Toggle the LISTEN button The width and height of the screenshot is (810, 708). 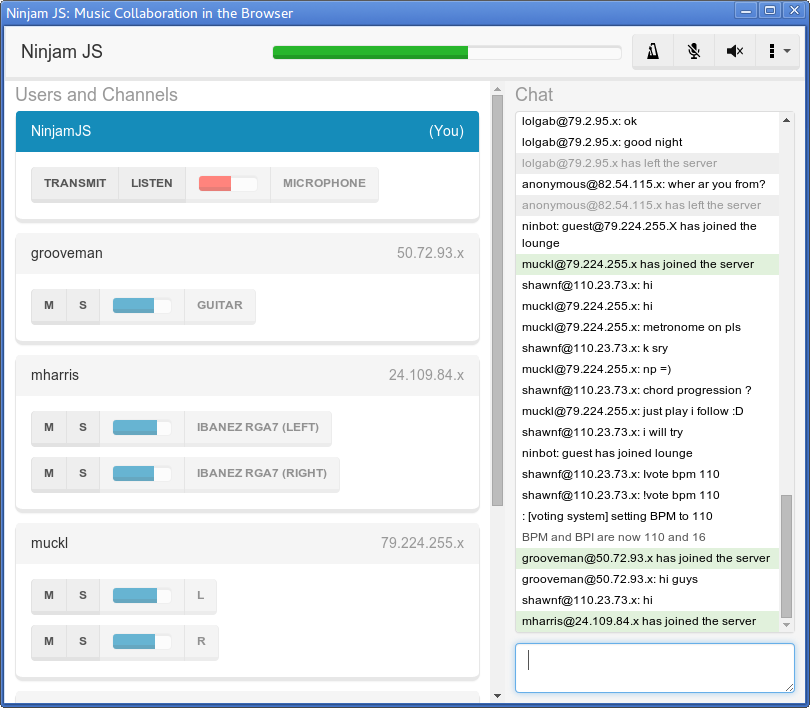[x=152, y=183]
